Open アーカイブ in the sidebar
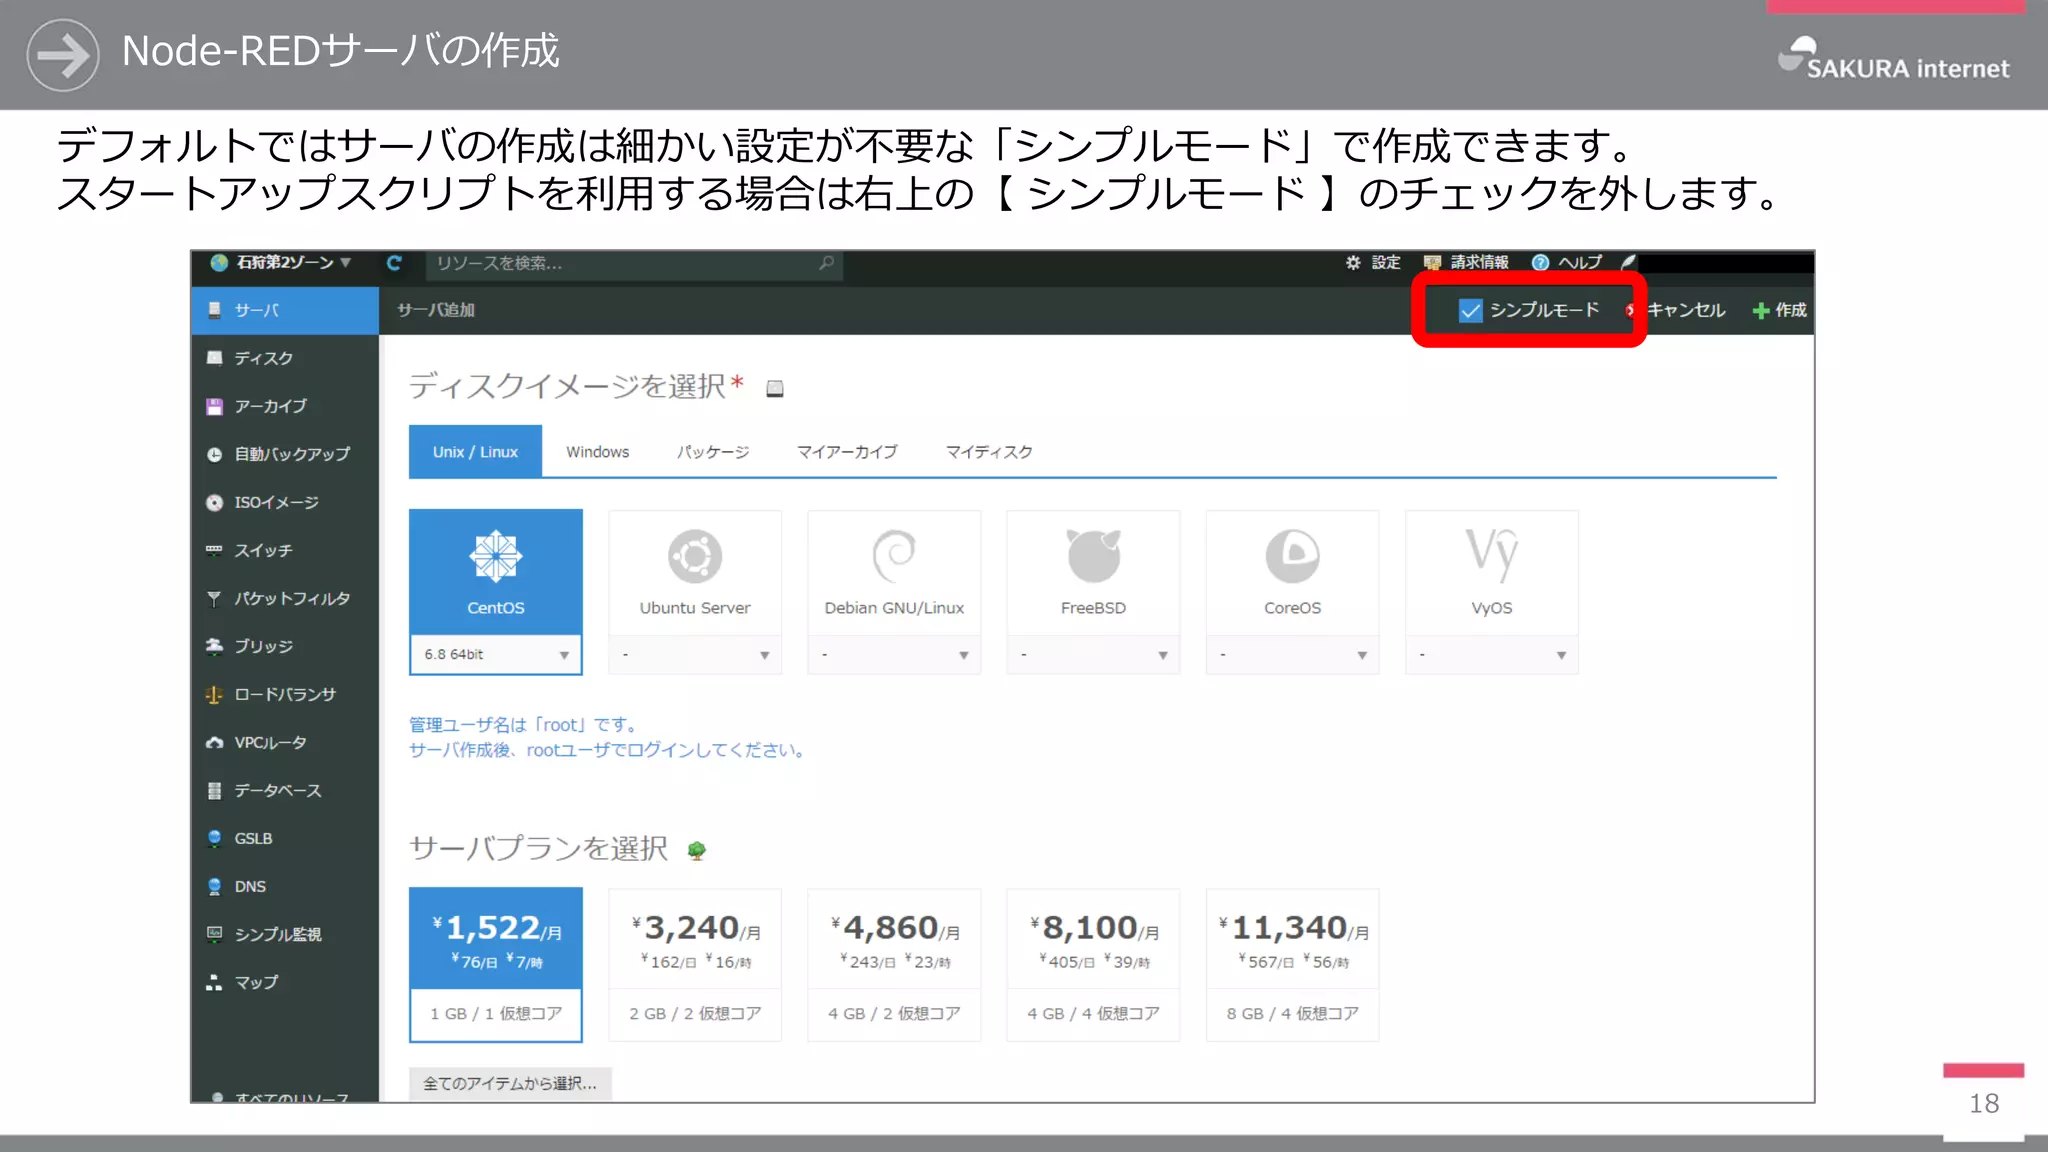This screenshot has width=2048, height=1152. click(x=285, y=406)
